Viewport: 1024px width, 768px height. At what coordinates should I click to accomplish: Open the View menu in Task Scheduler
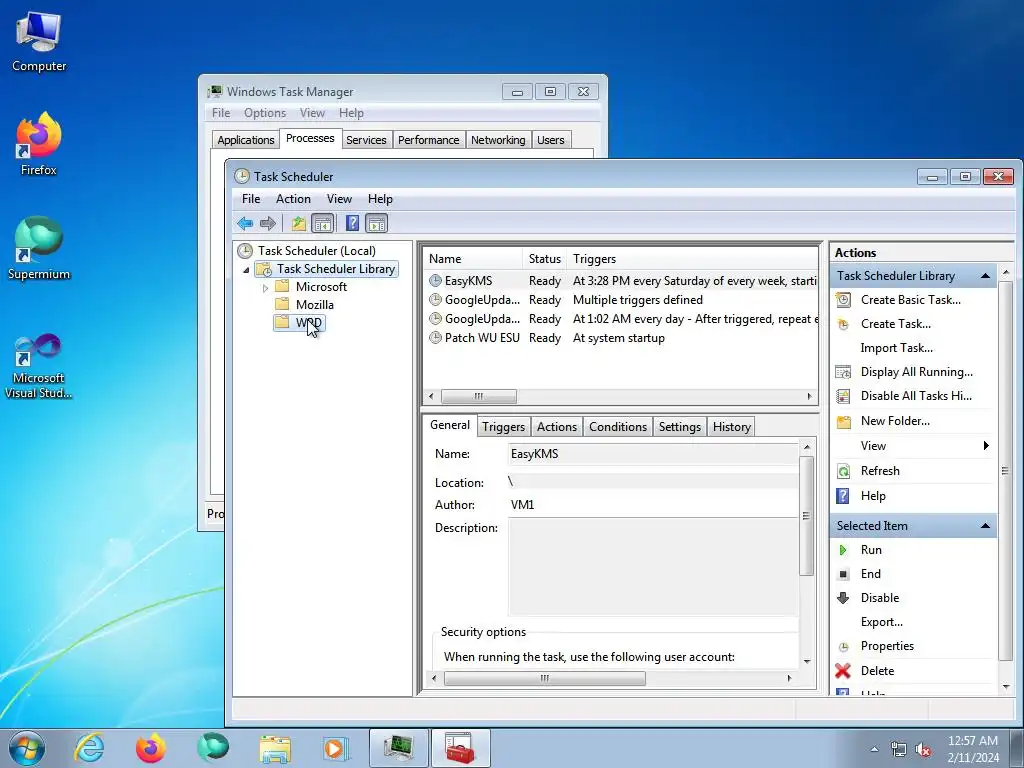click(x=339, y=199)
